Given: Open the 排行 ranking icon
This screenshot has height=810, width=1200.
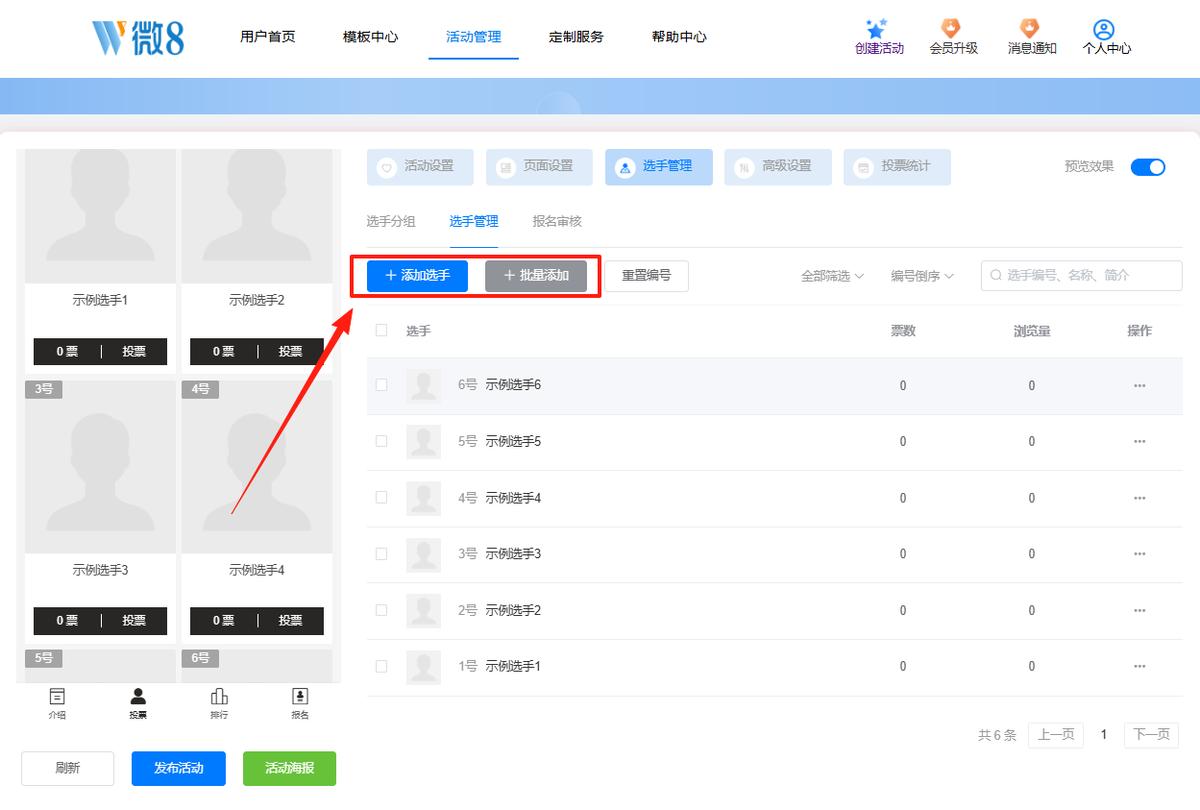Looking at the screenshot, I should tap(219, 696).
